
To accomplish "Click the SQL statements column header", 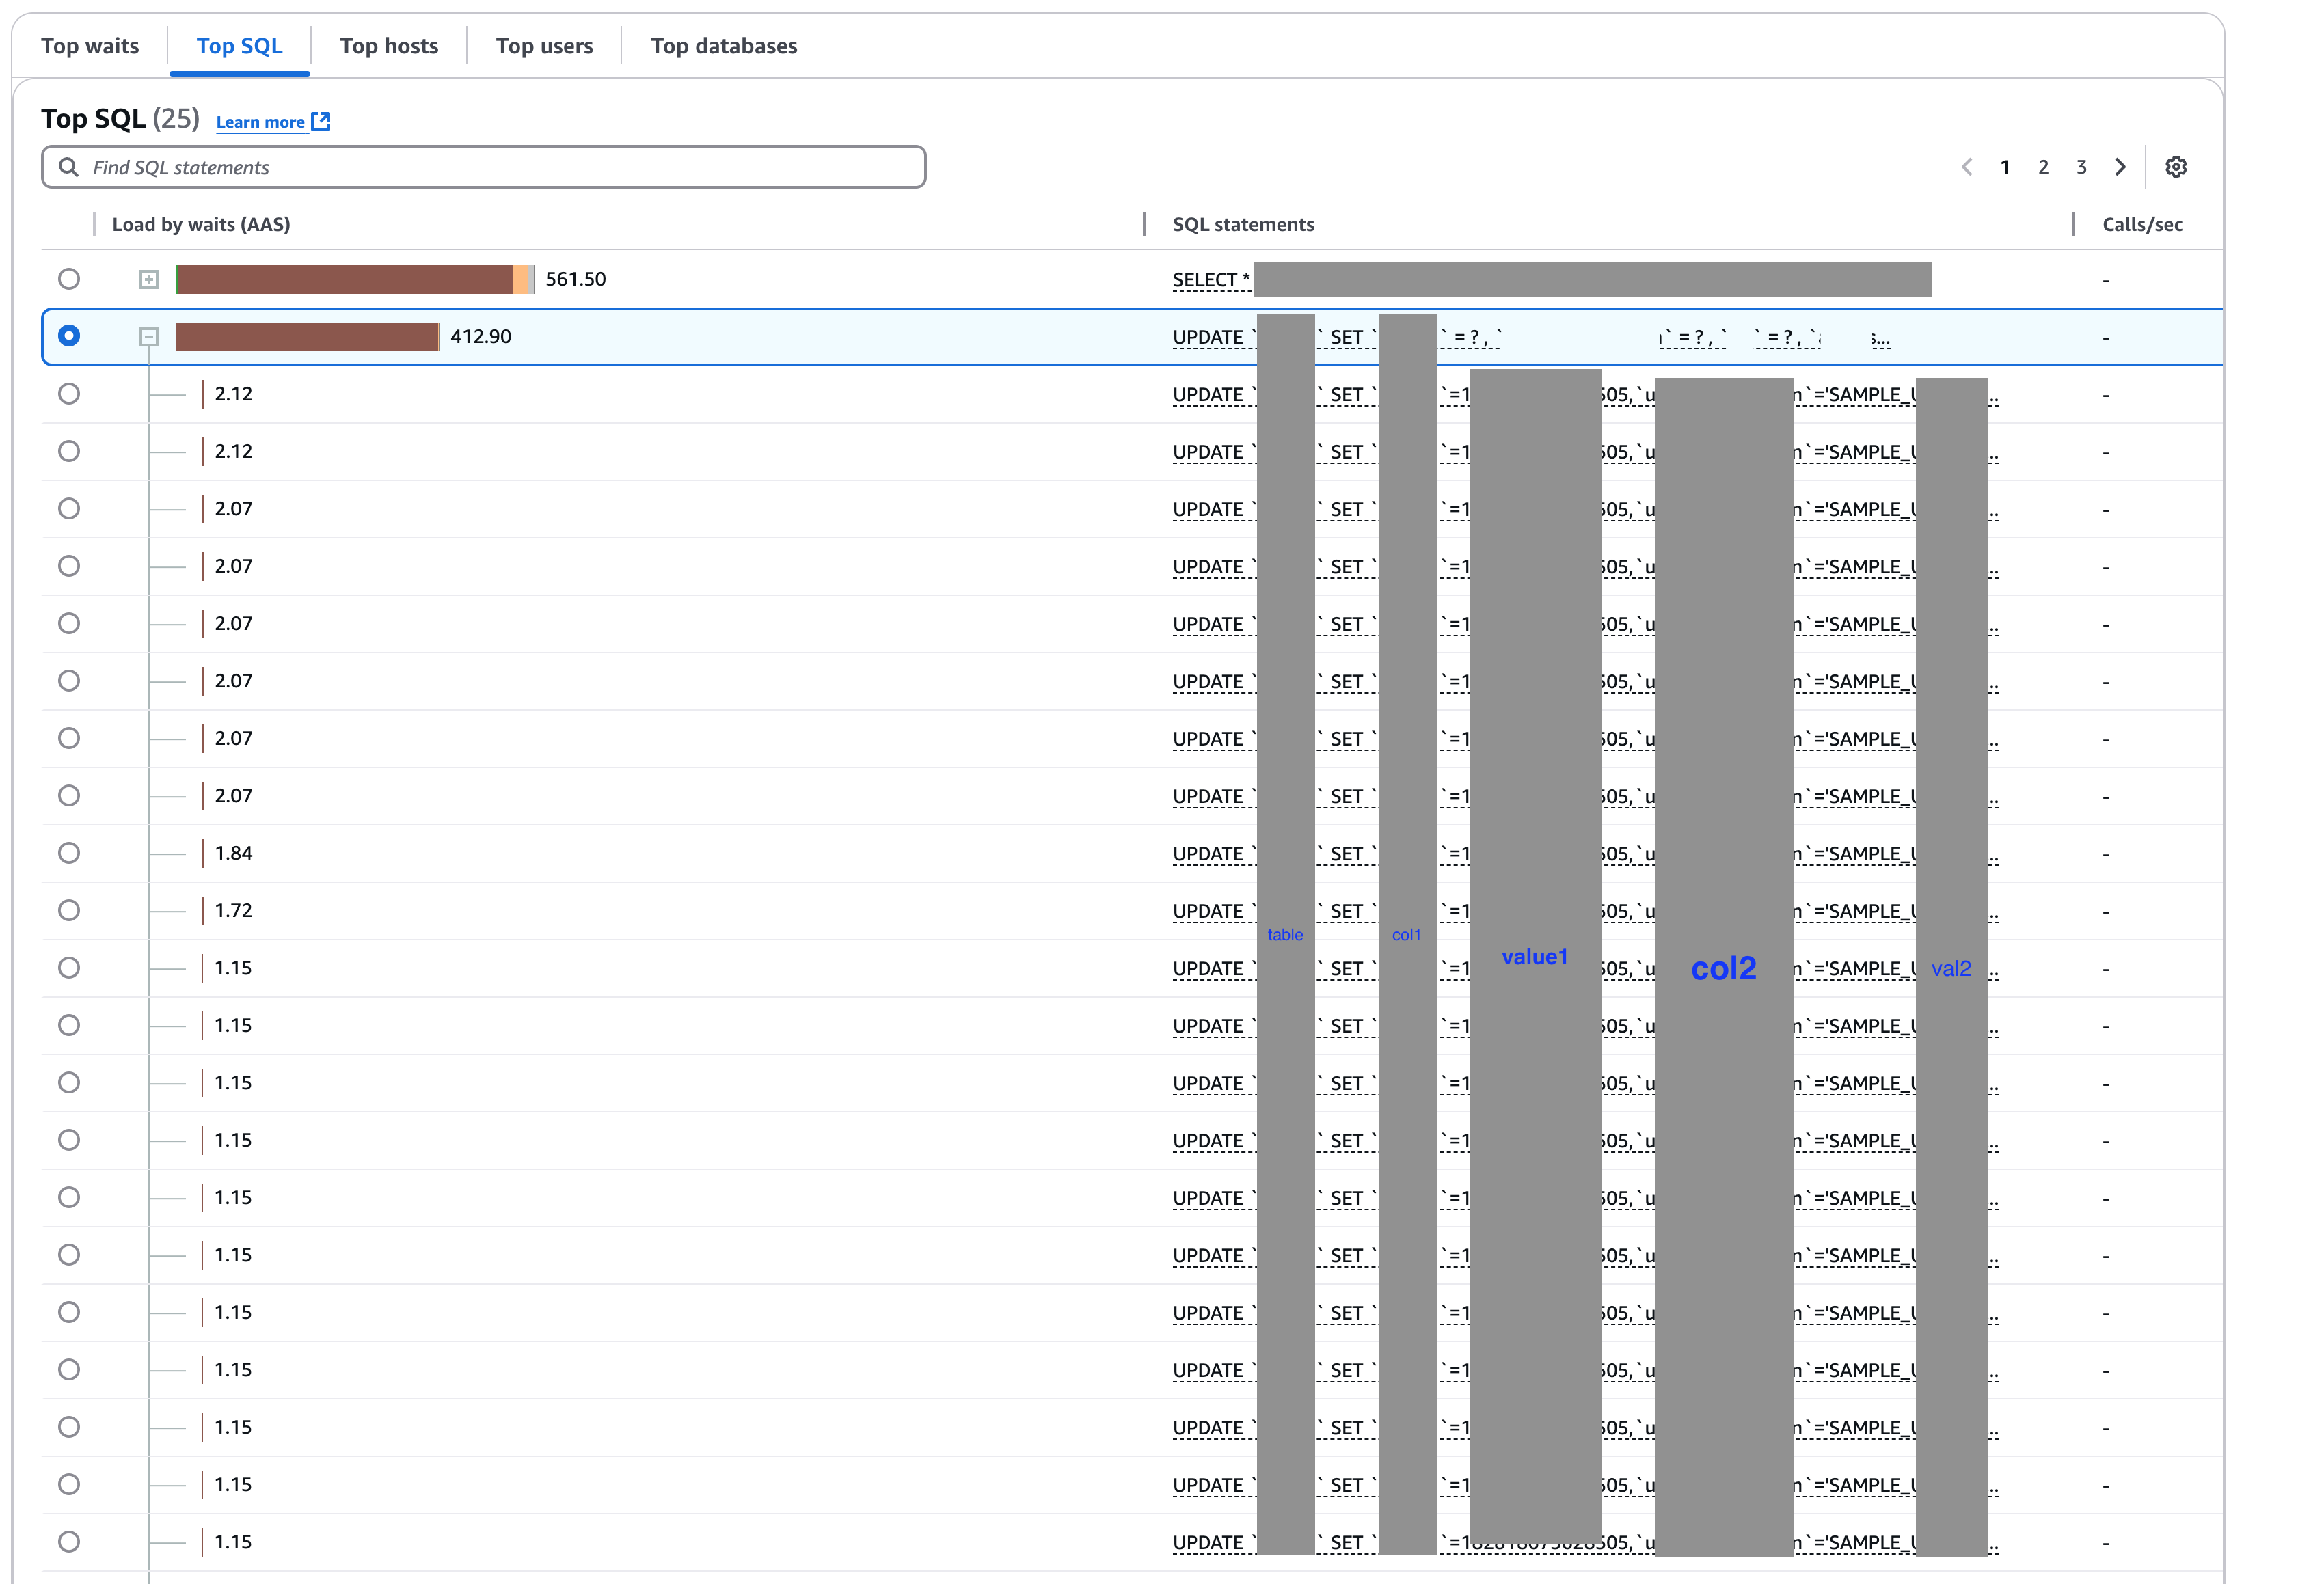I will 1243,224.
